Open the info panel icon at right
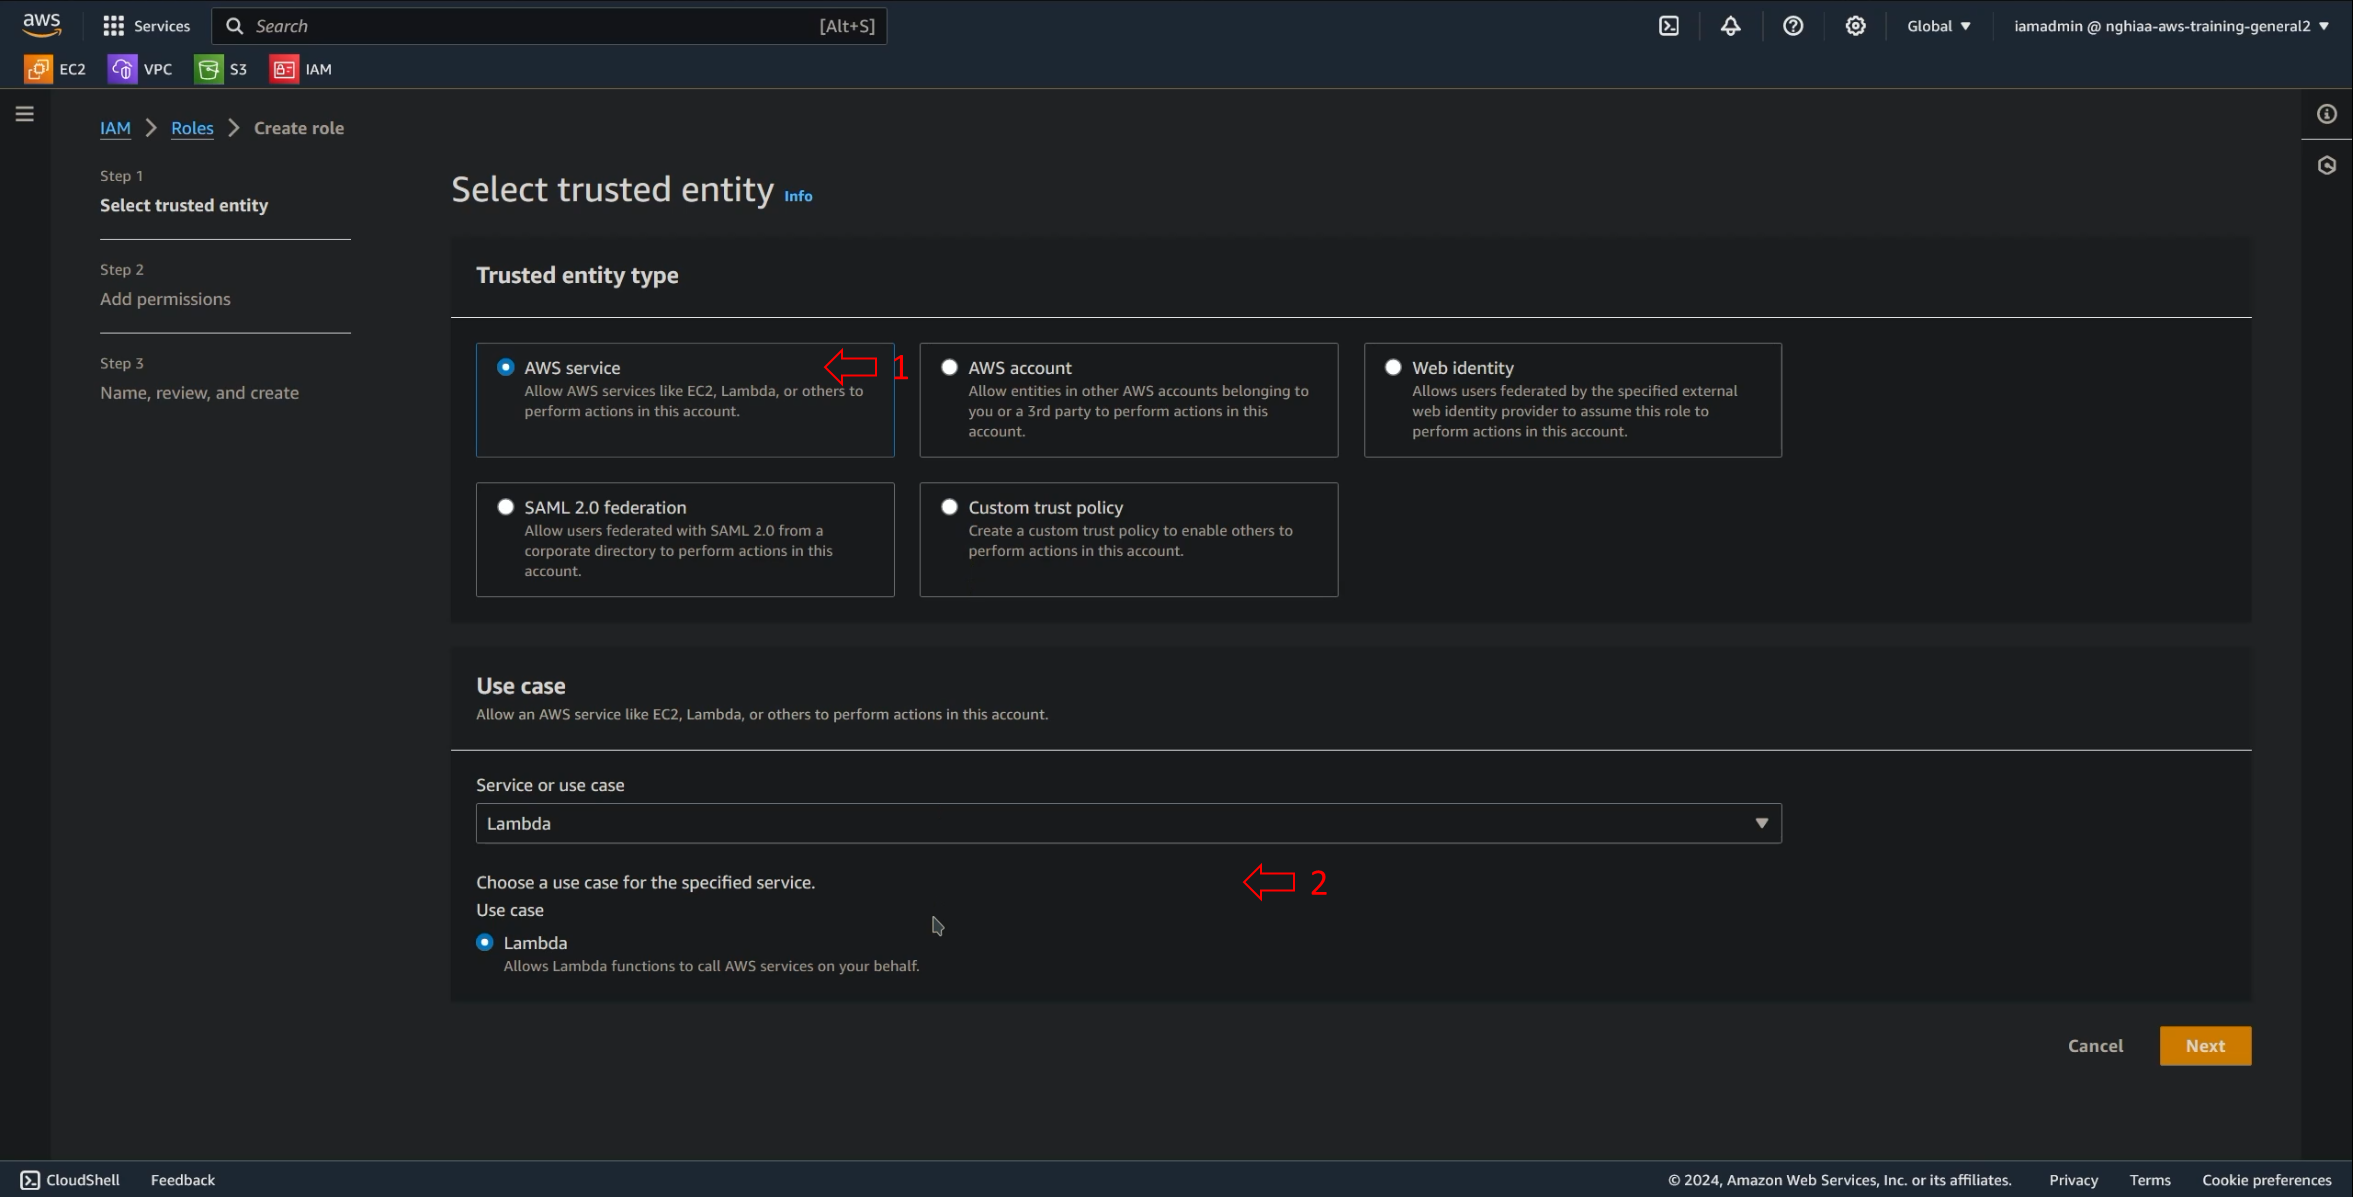The image size is (2353, 1197). pos(2327,114)
